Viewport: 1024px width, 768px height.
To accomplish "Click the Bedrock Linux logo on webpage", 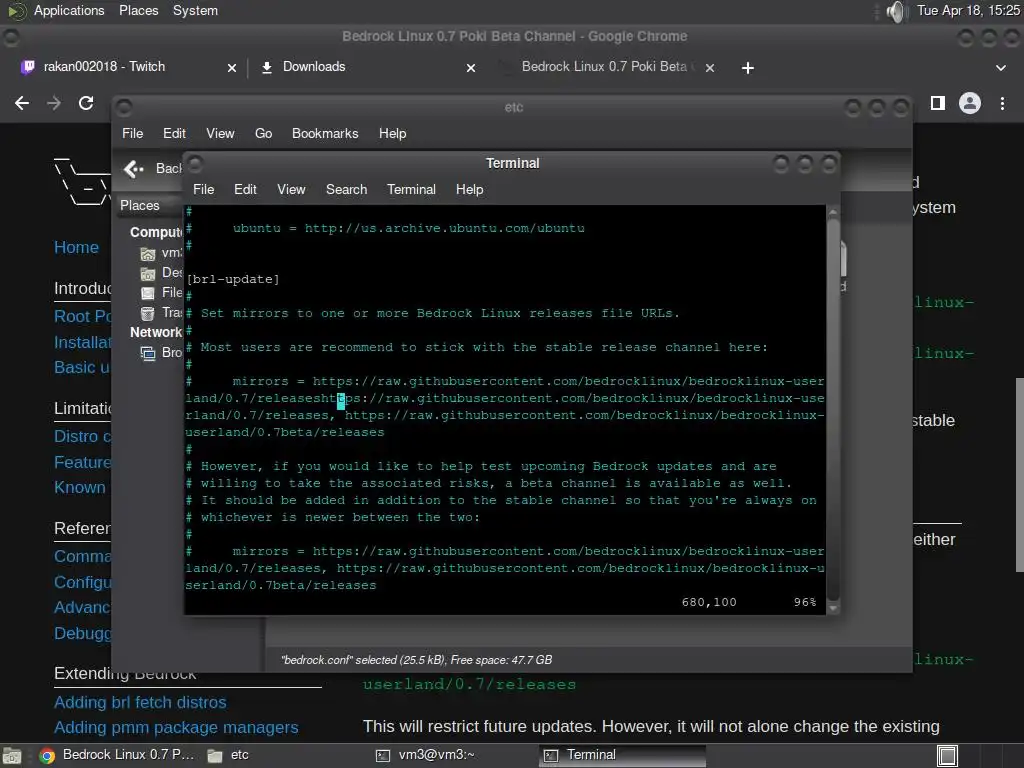I will [82, 182].
